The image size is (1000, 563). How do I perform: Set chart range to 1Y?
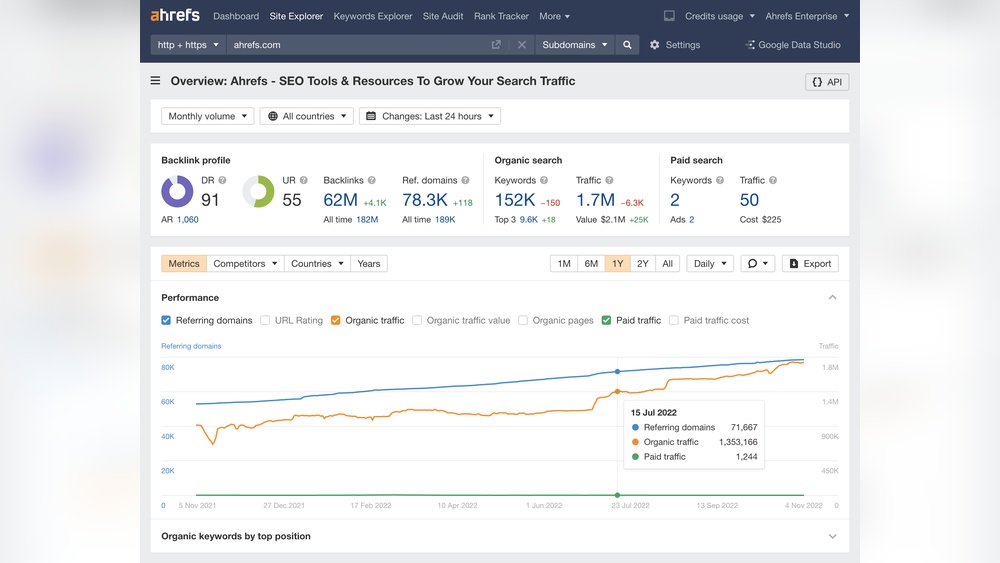(x=617, y=263)
